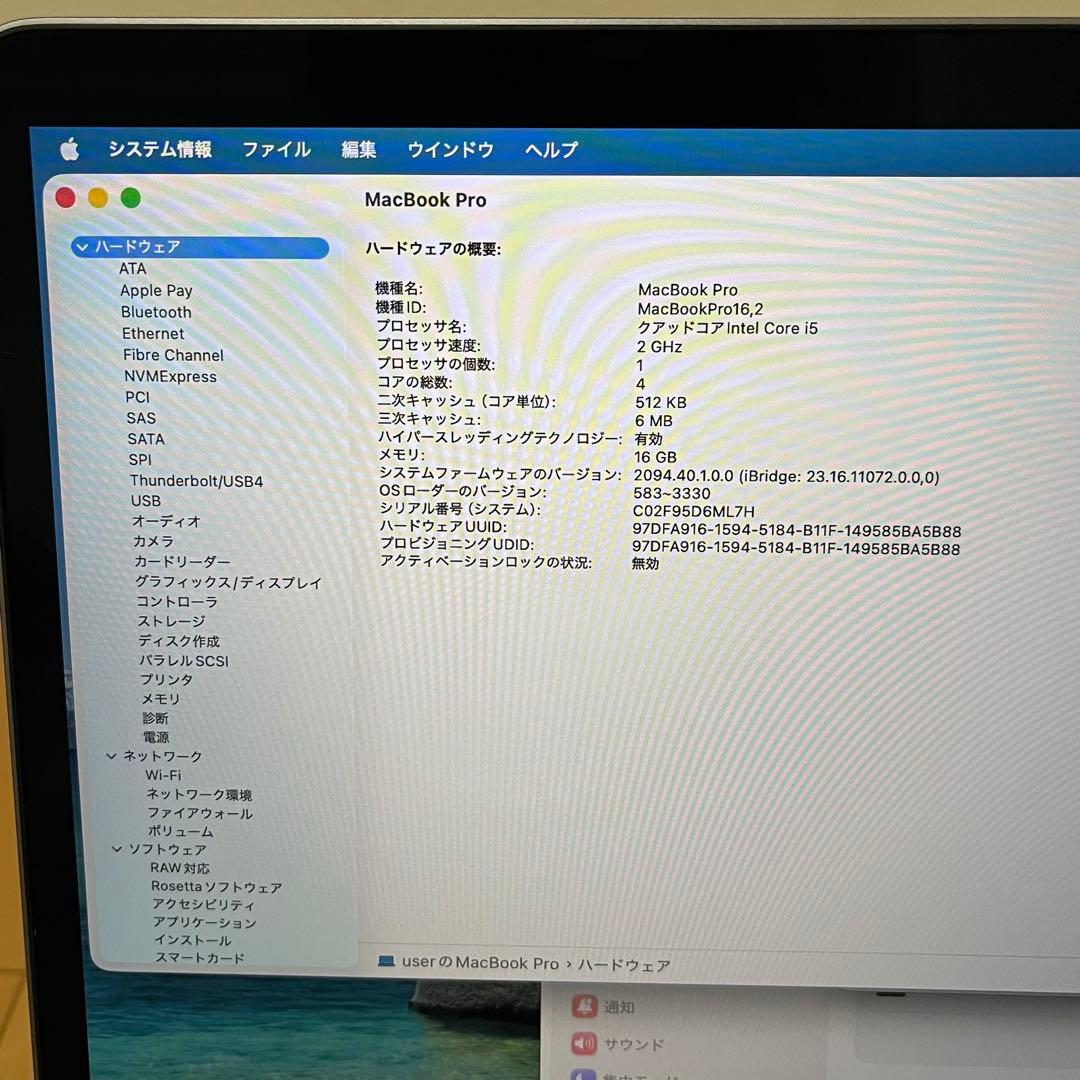The height and width of the screenshot is (1080, 1080).
Task: Select オーディオ in the sidebar
Action: tap(166, 521)
